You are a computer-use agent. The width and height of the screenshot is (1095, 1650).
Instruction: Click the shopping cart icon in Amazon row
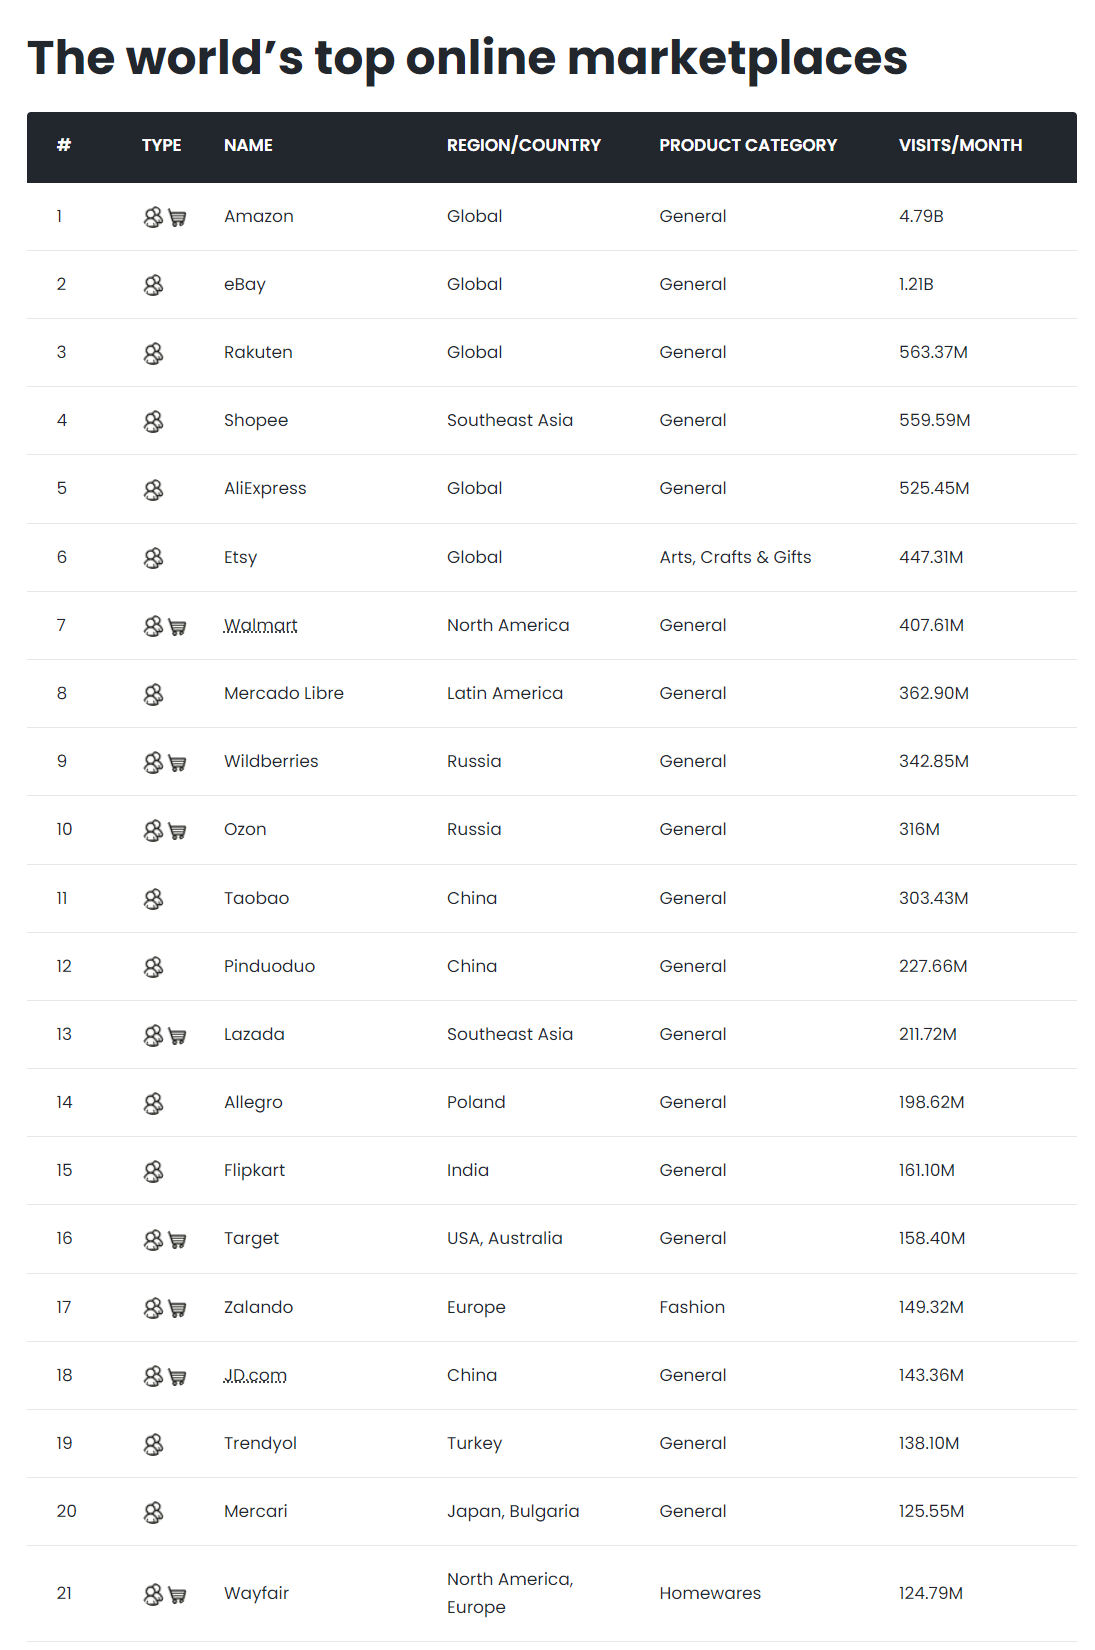click(x=177, y=218)
